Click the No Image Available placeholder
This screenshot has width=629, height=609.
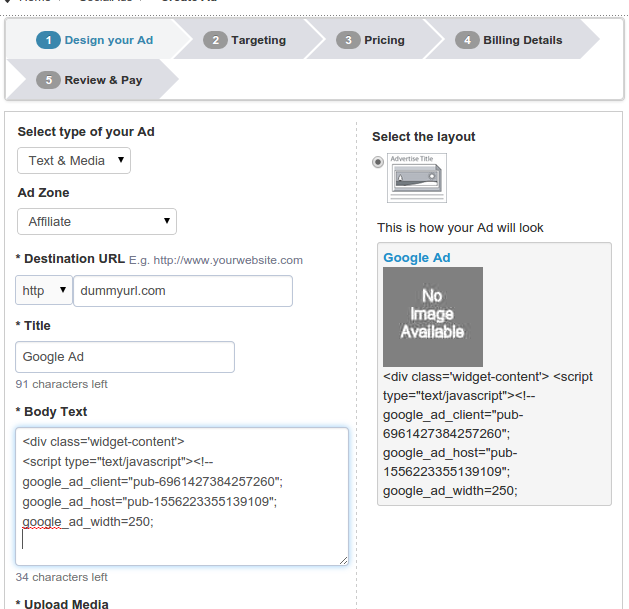[x=432, y=316]
